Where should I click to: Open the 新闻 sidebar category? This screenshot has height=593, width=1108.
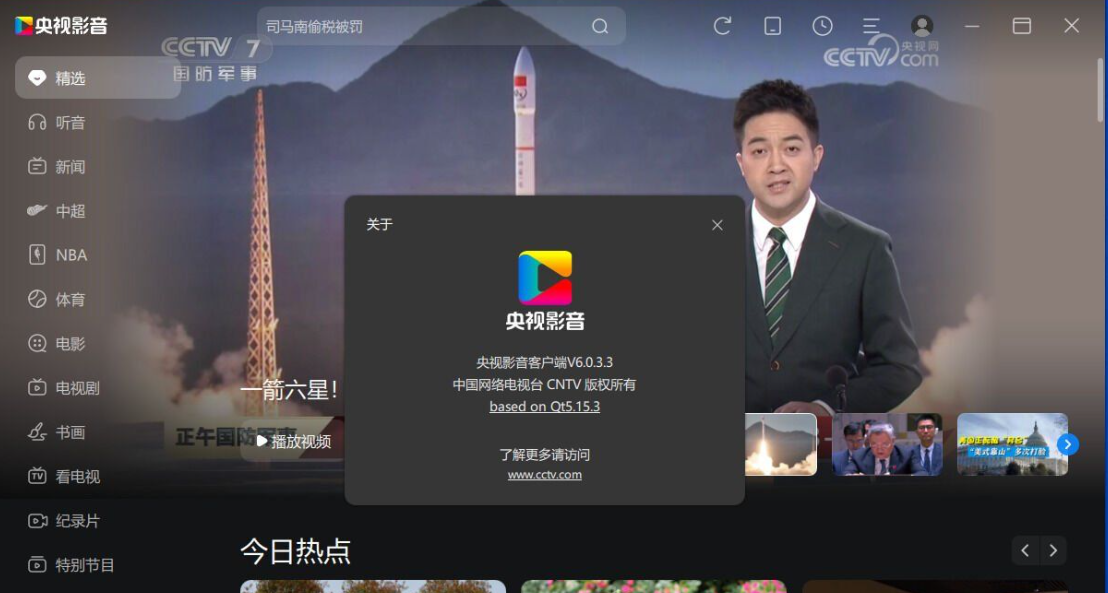[70, 167]
